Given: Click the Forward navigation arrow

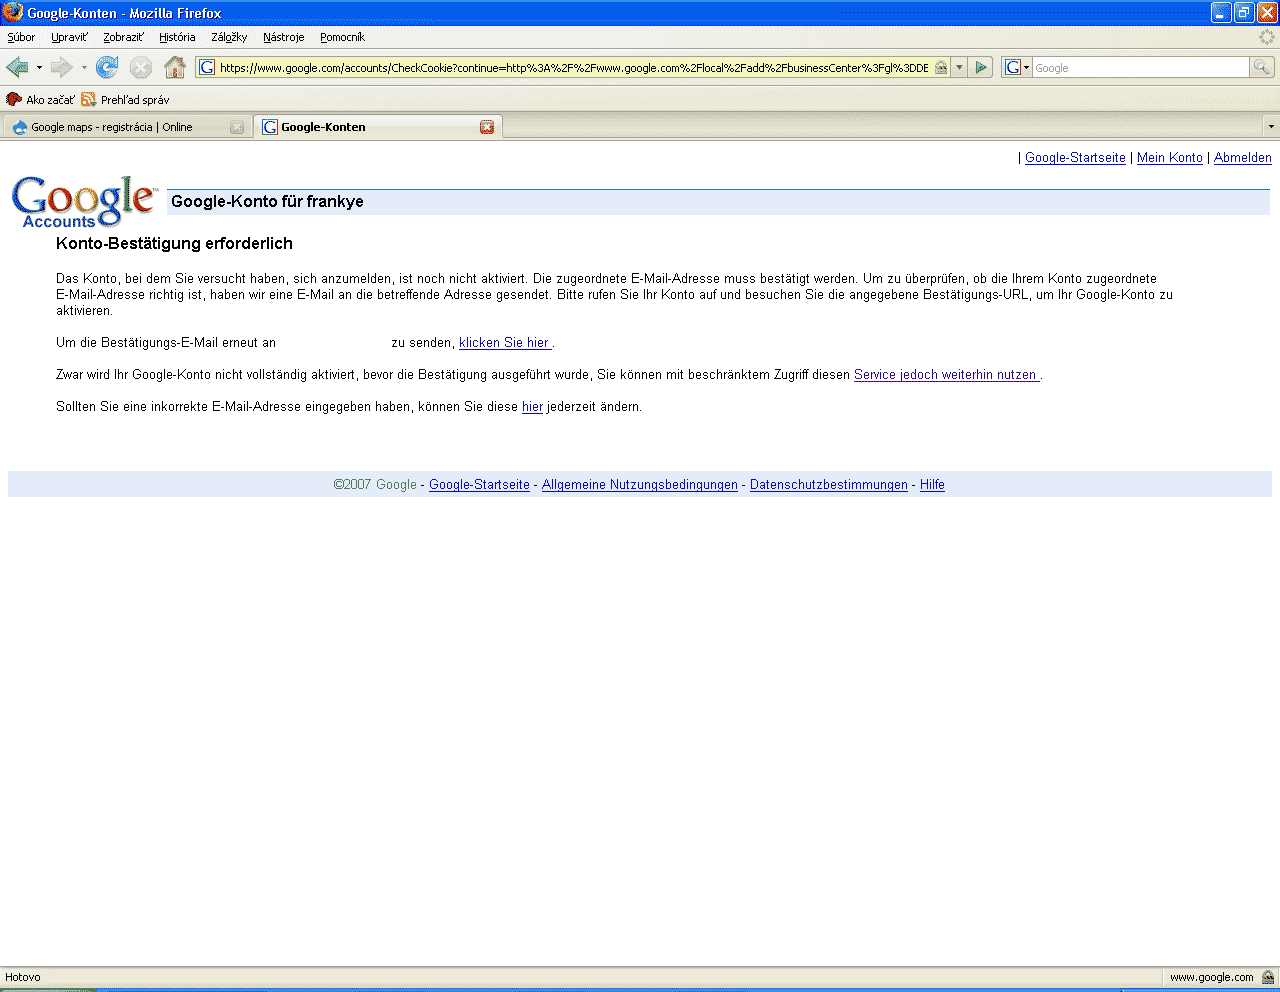Looking at the screenshot, I should [61, 67].
